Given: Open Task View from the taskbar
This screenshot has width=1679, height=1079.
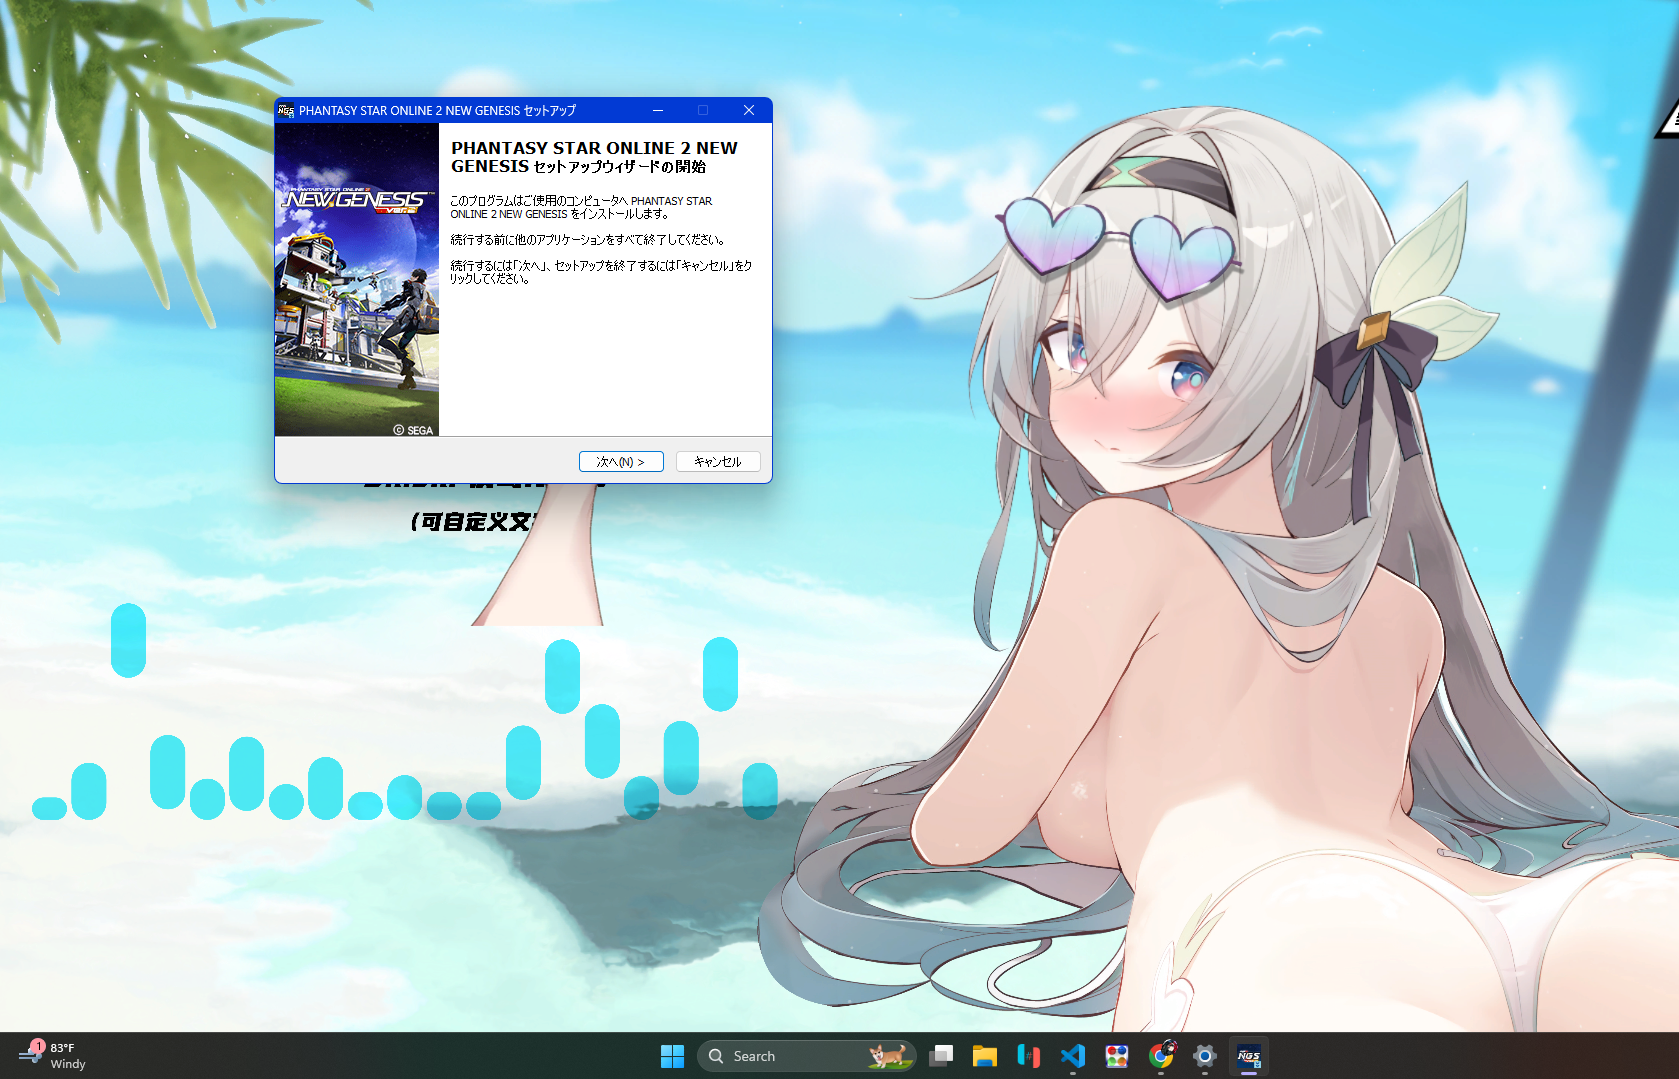Looking at the screenshot, I should (x=940, y=1056).
